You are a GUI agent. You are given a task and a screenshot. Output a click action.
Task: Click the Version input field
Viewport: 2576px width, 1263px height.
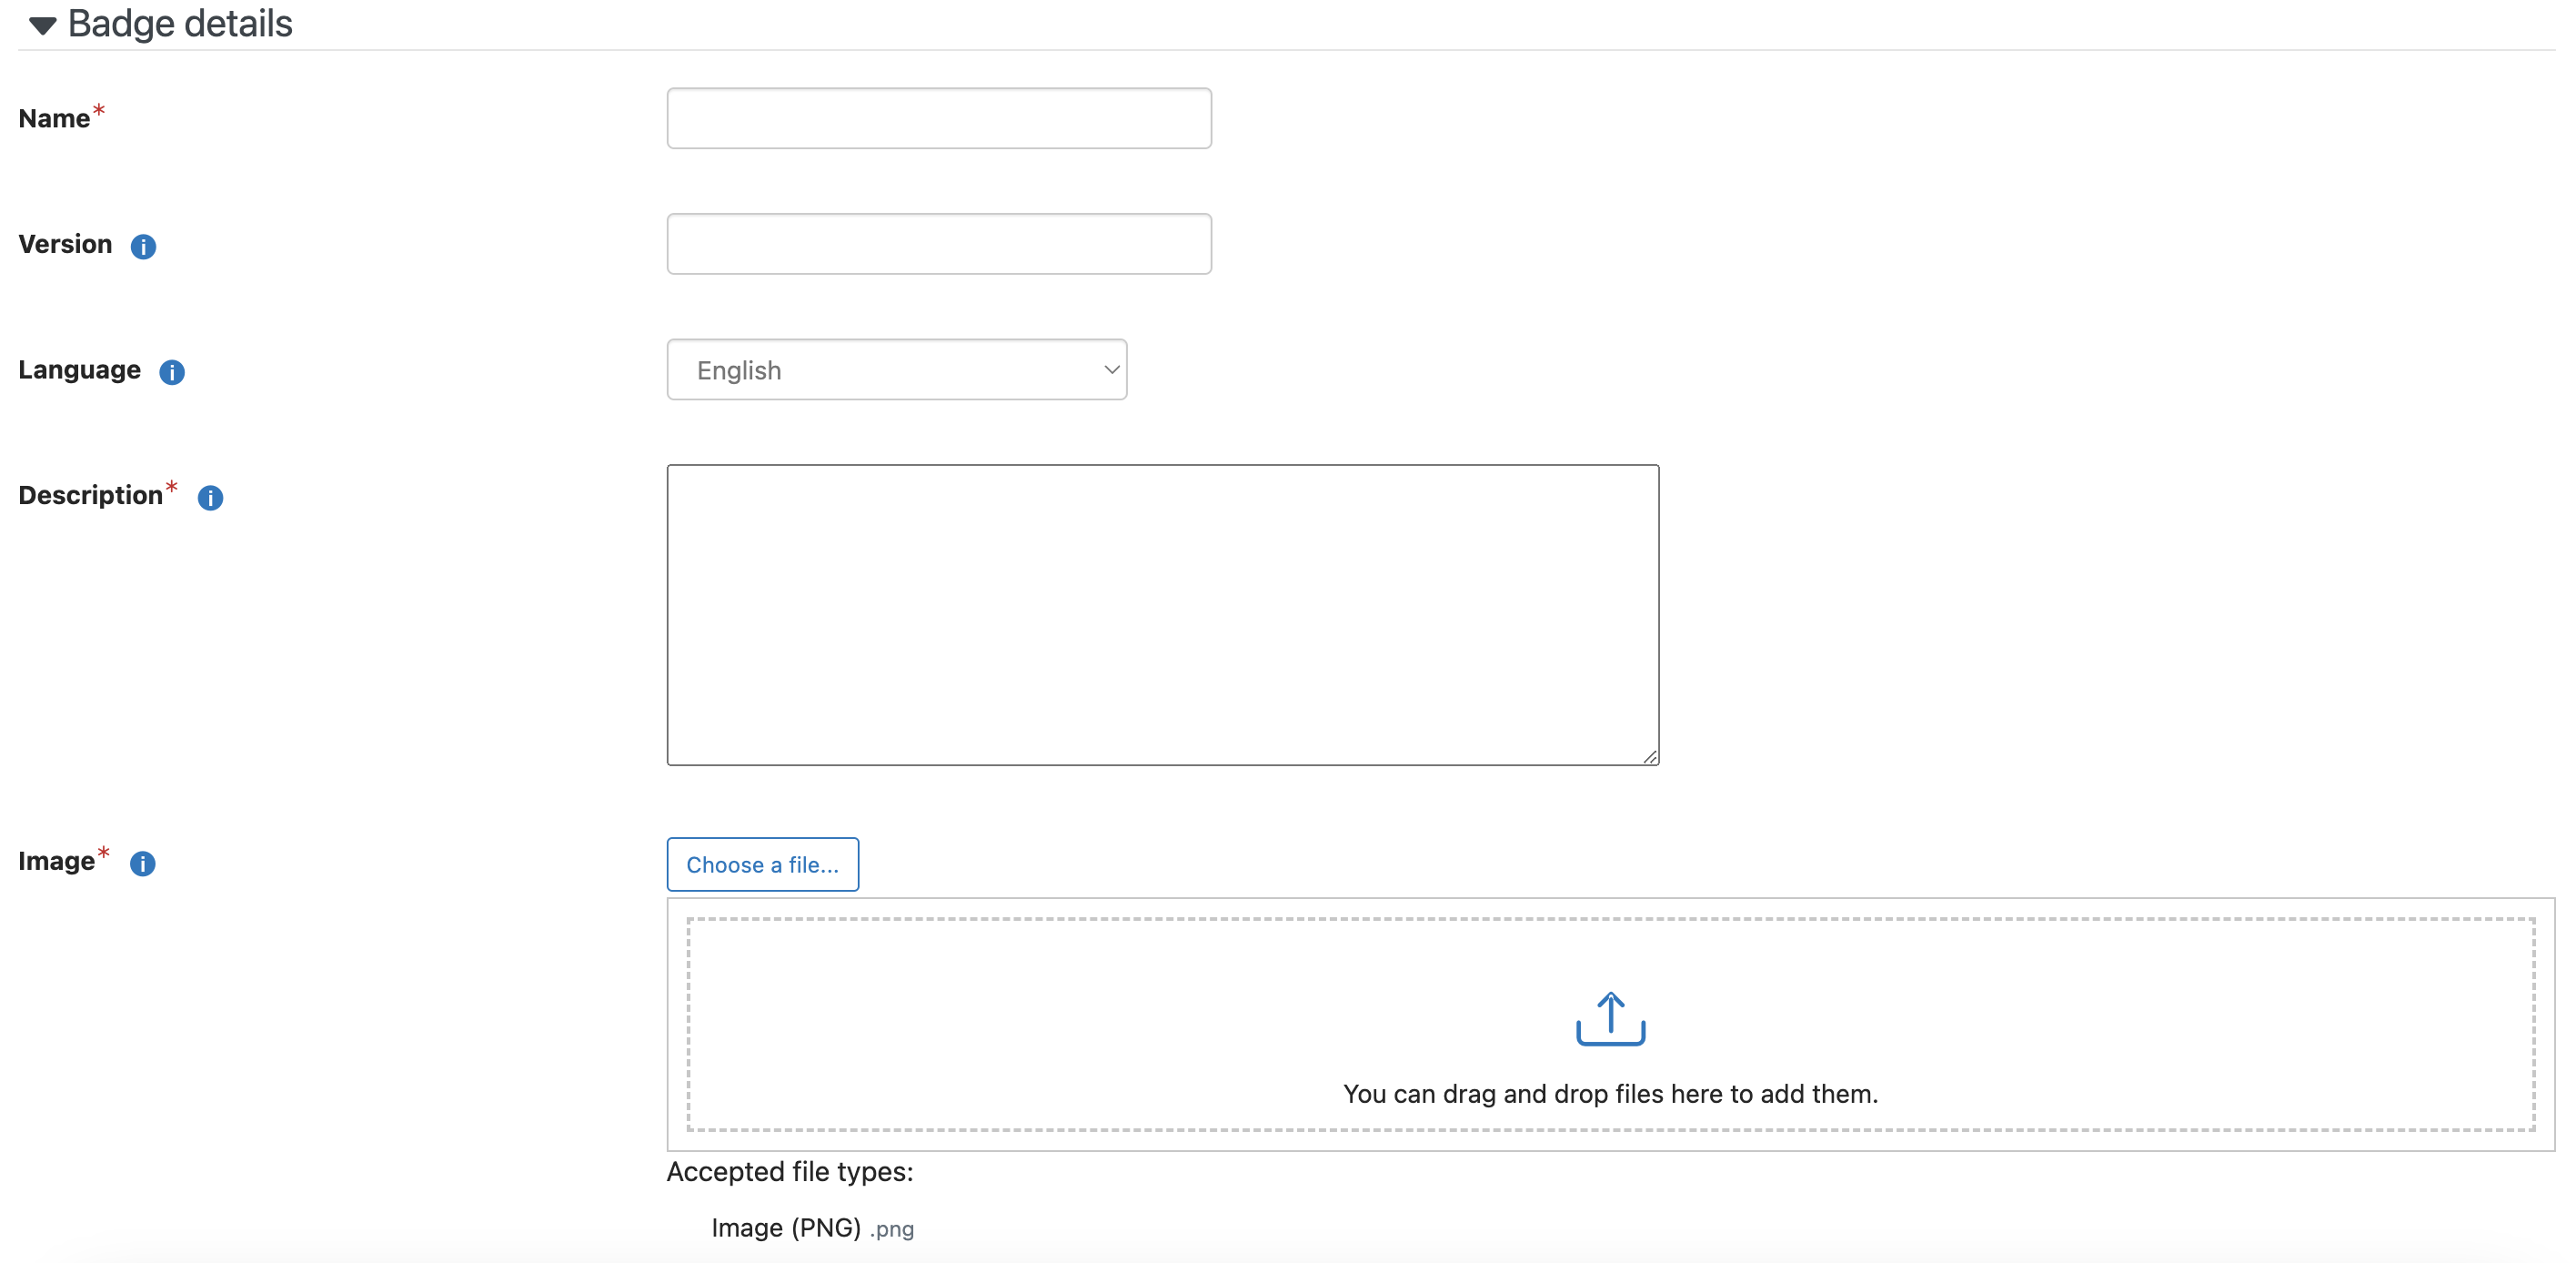click(x=939, y=244)
